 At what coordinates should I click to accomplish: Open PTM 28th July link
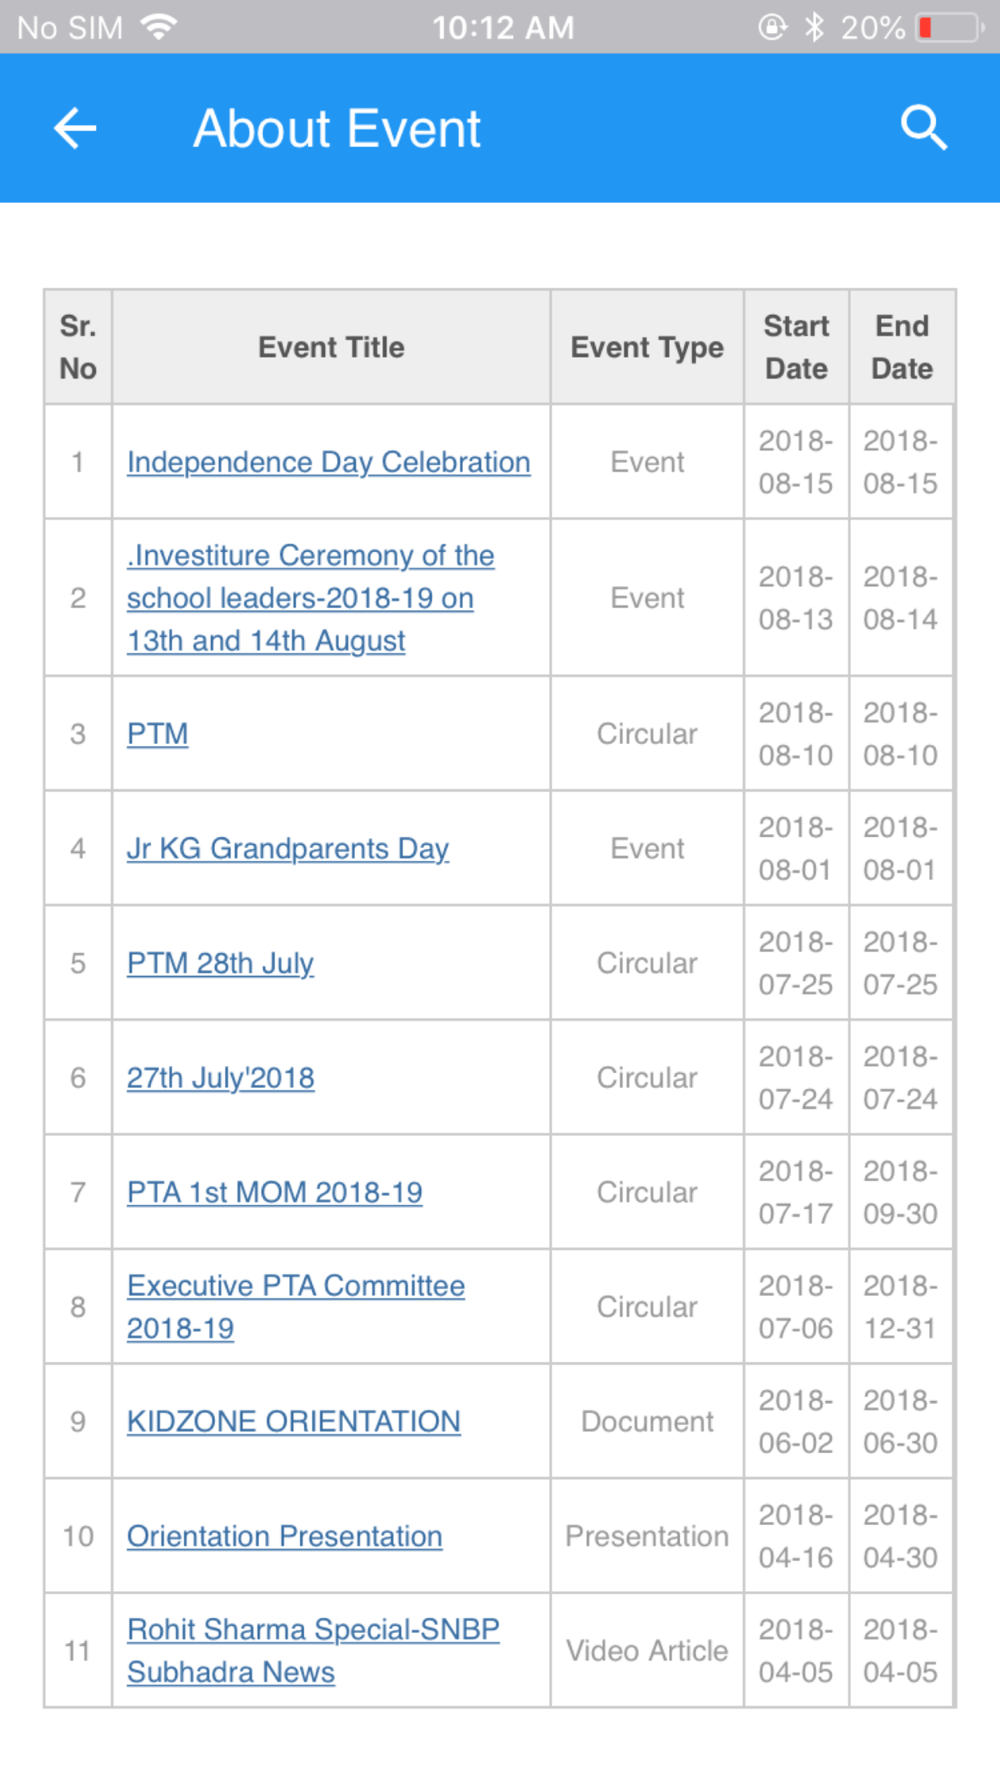point(220,963)
